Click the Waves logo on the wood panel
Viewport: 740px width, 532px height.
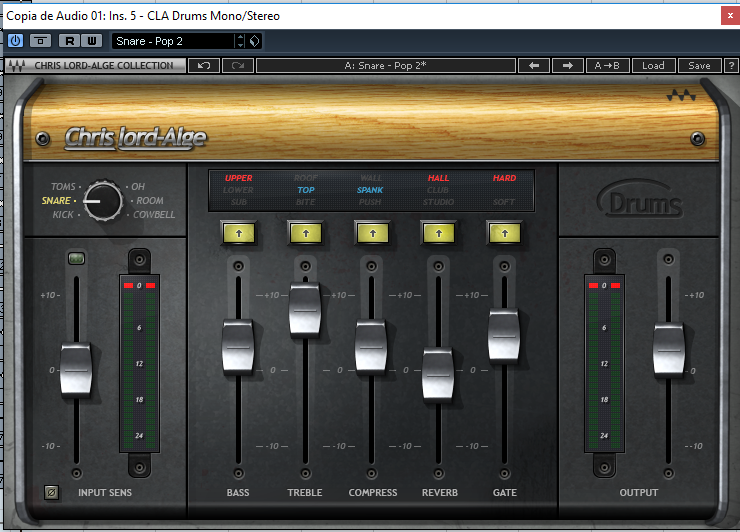[681, 96]
